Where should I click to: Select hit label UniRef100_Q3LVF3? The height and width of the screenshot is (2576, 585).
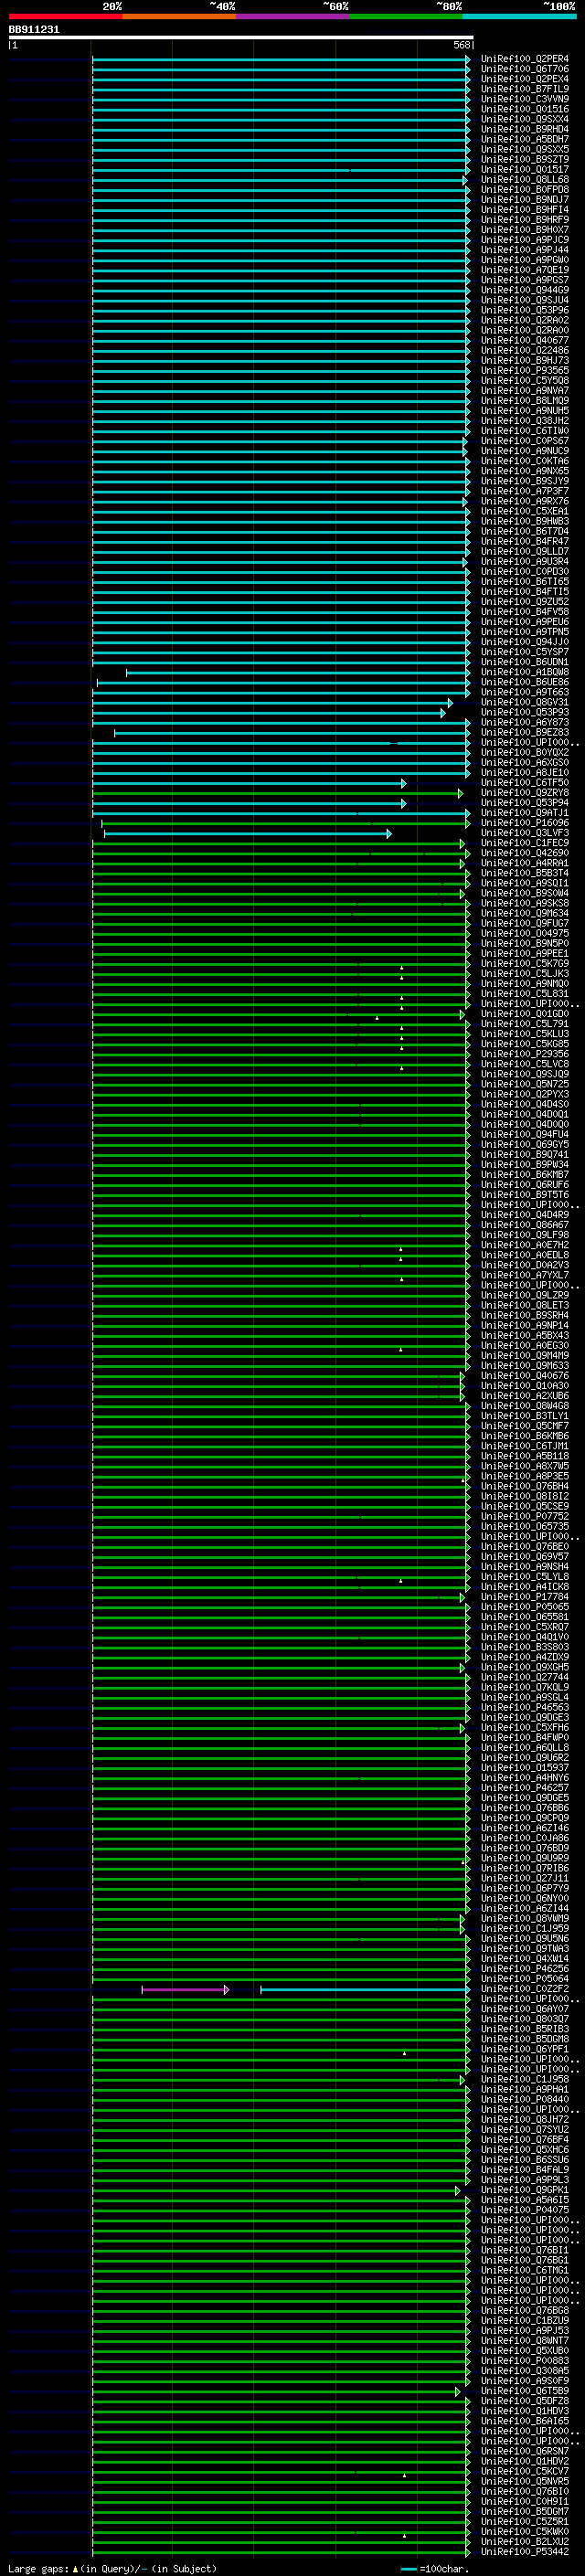click(x=525, y=833)
